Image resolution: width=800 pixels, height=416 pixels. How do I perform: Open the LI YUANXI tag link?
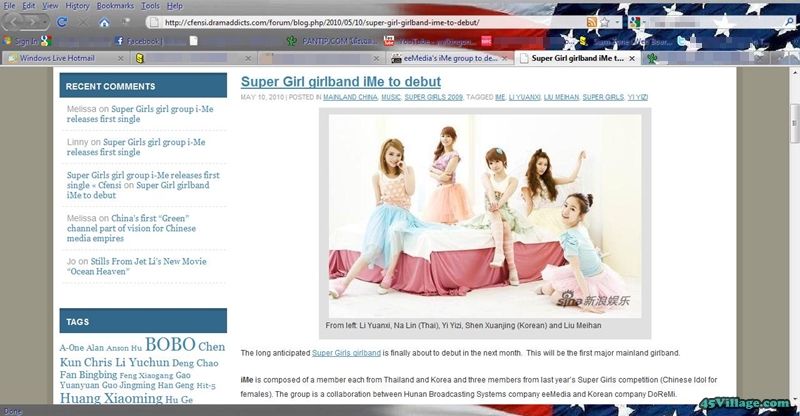point(524,97)
